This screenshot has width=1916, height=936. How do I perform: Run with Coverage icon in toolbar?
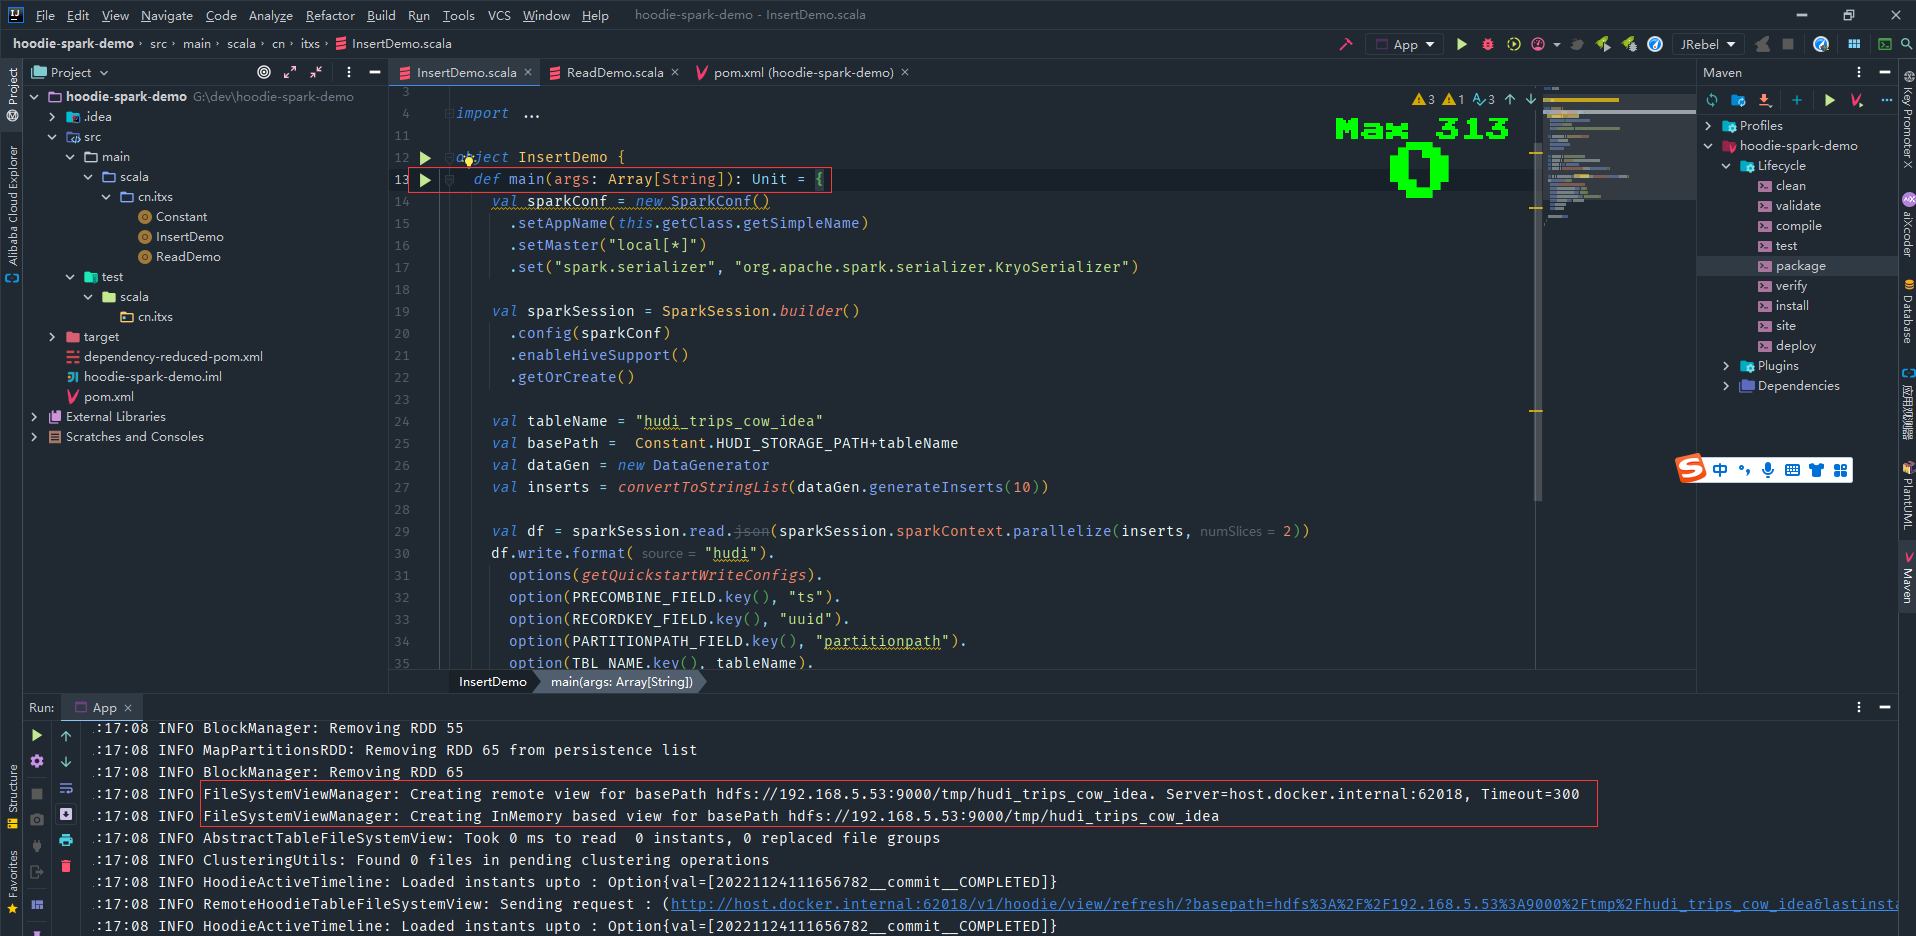tap(1513, 44)
